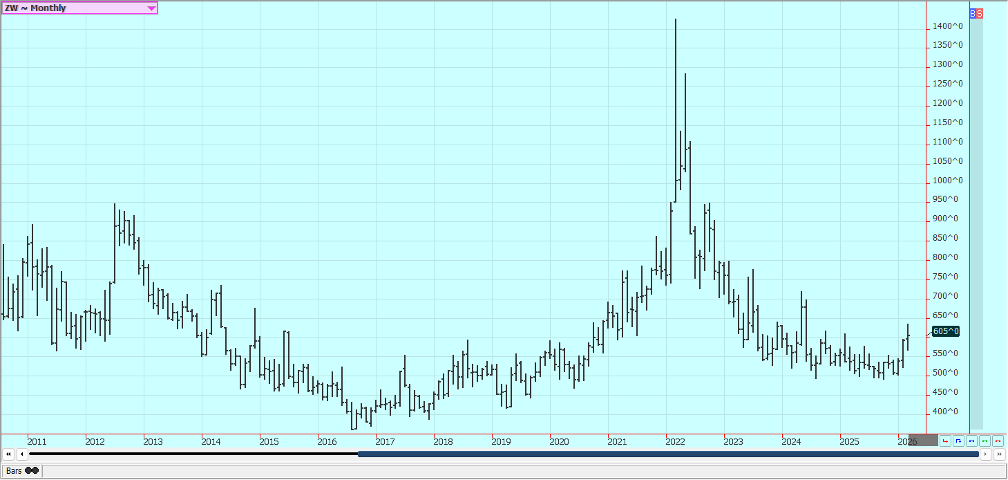
Task: Click the rightmost red dash icon at bottom right
Action: pyautogui.click(x=997, y=440)
